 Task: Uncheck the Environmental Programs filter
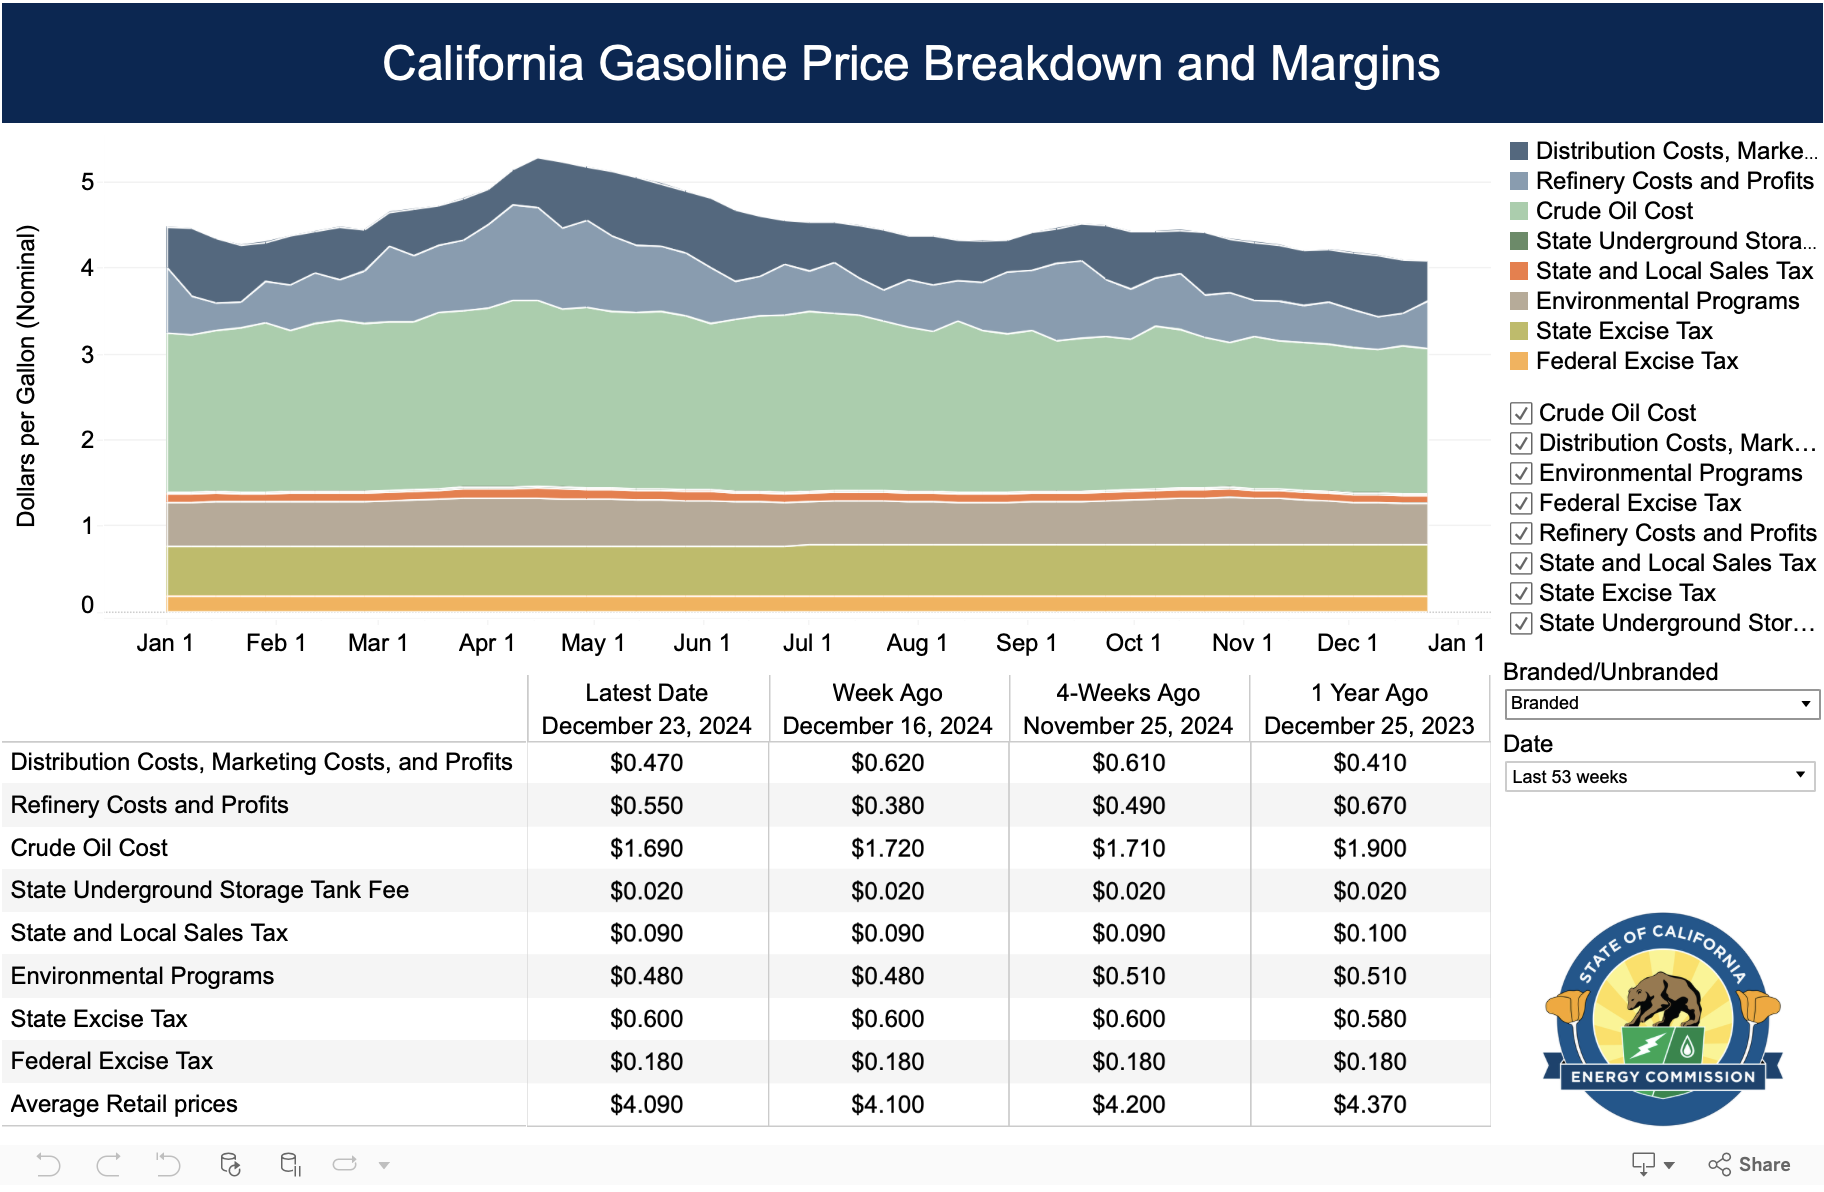[x=1520, y=473]
